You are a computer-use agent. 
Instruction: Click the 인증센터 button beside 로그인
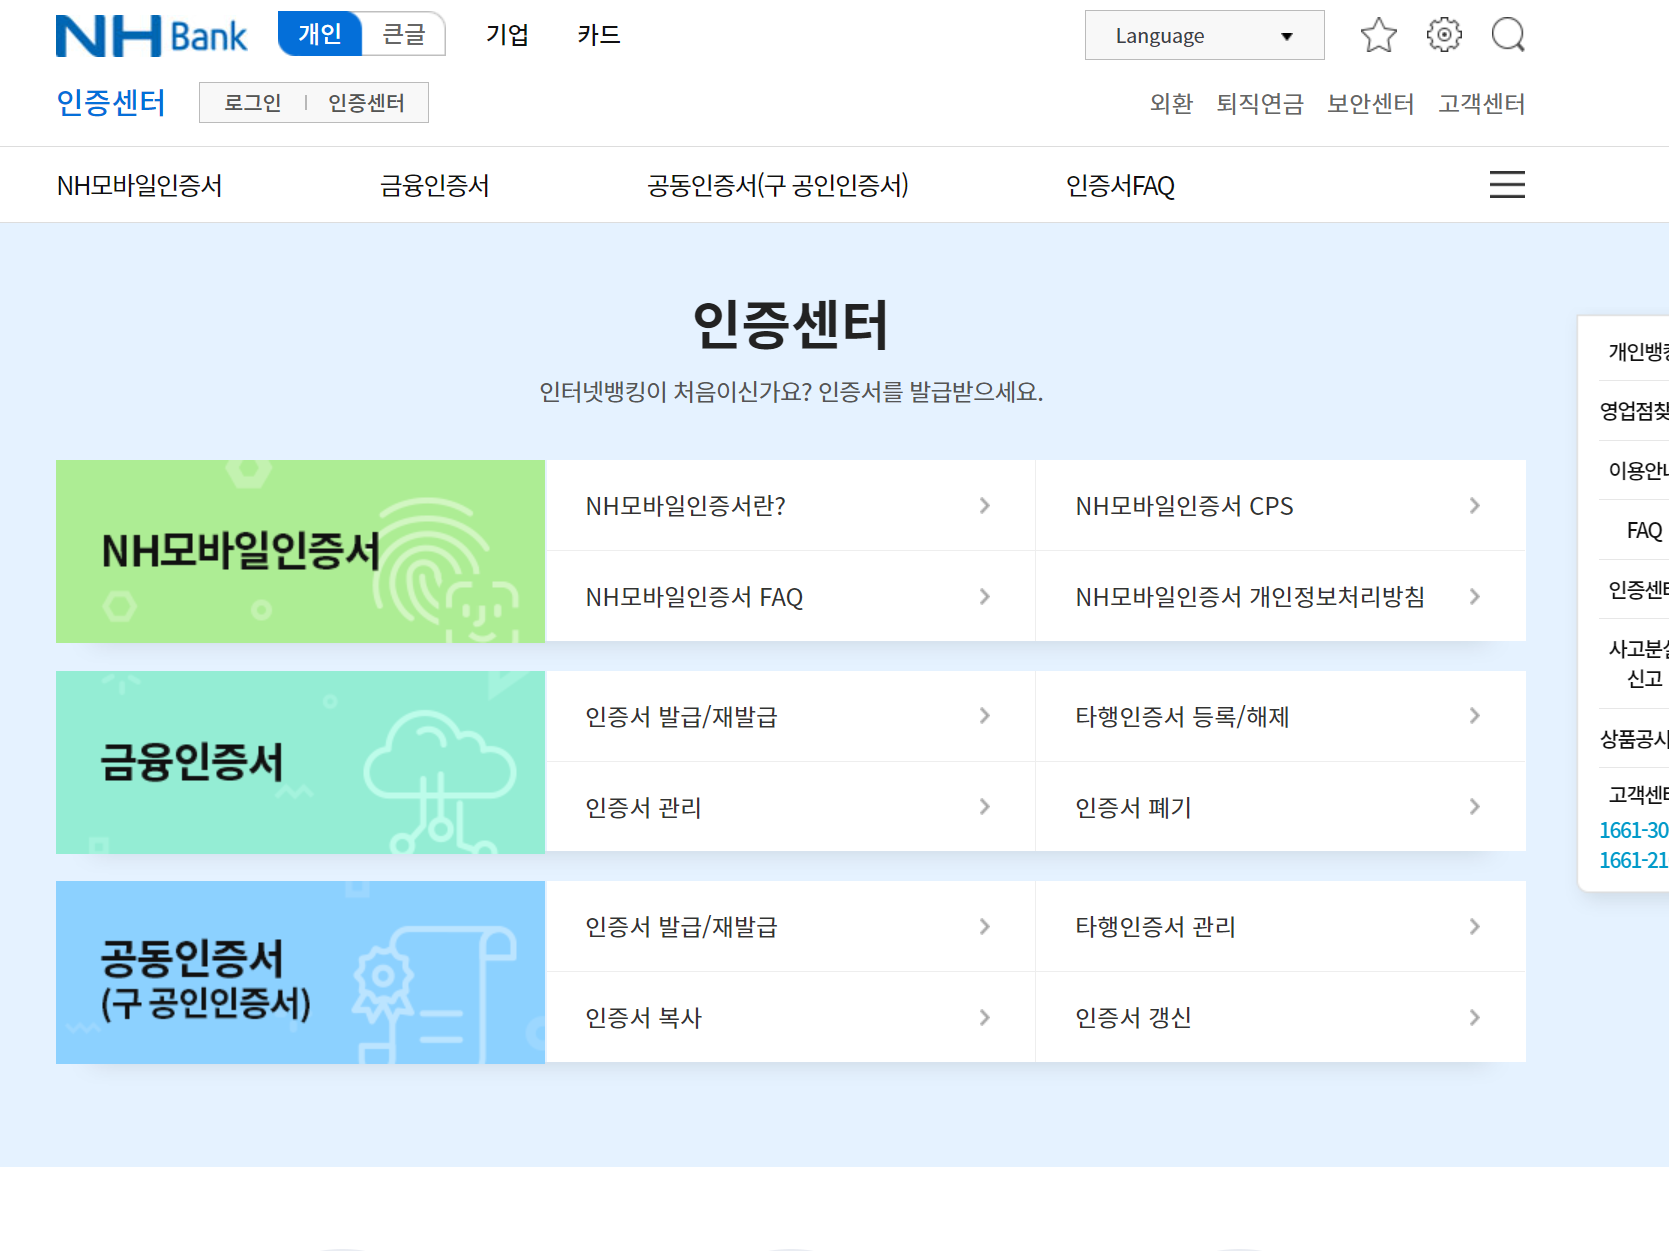[366, 103]
